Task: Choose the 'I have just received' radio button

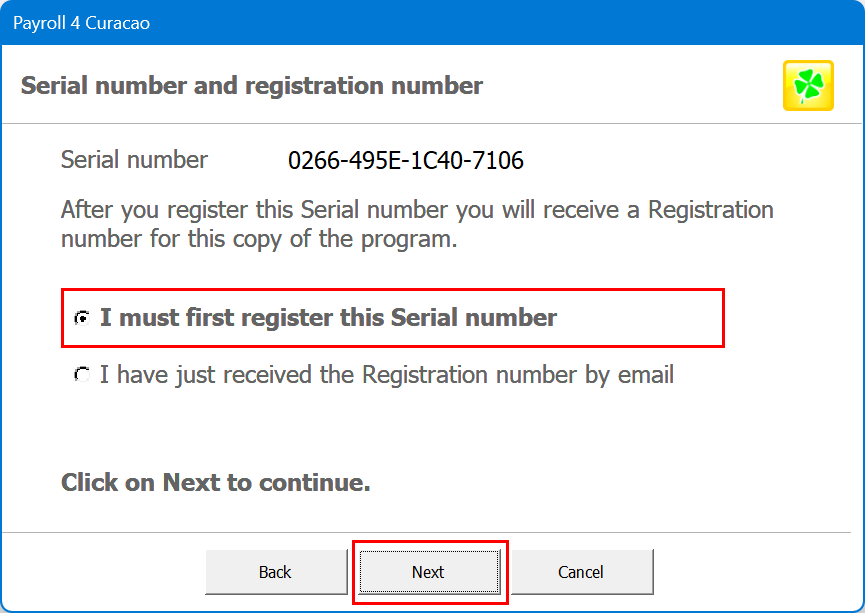Action: point(82,375)
